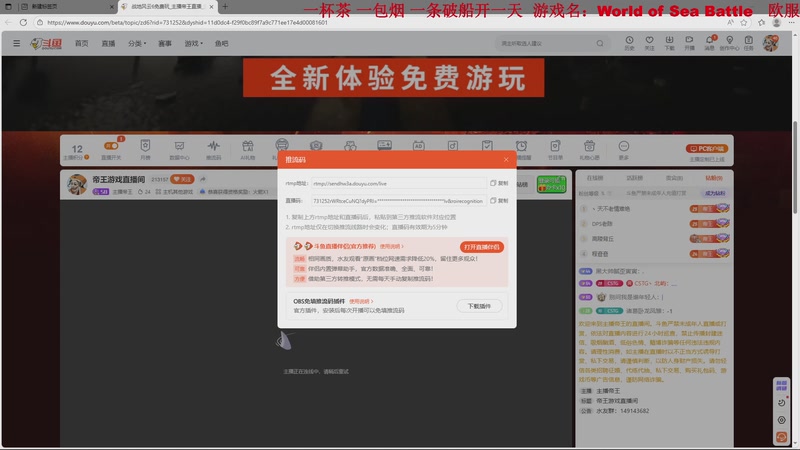Open the 关注 follow list heart icon
This screenshot has height=450, width=800.
649,43
